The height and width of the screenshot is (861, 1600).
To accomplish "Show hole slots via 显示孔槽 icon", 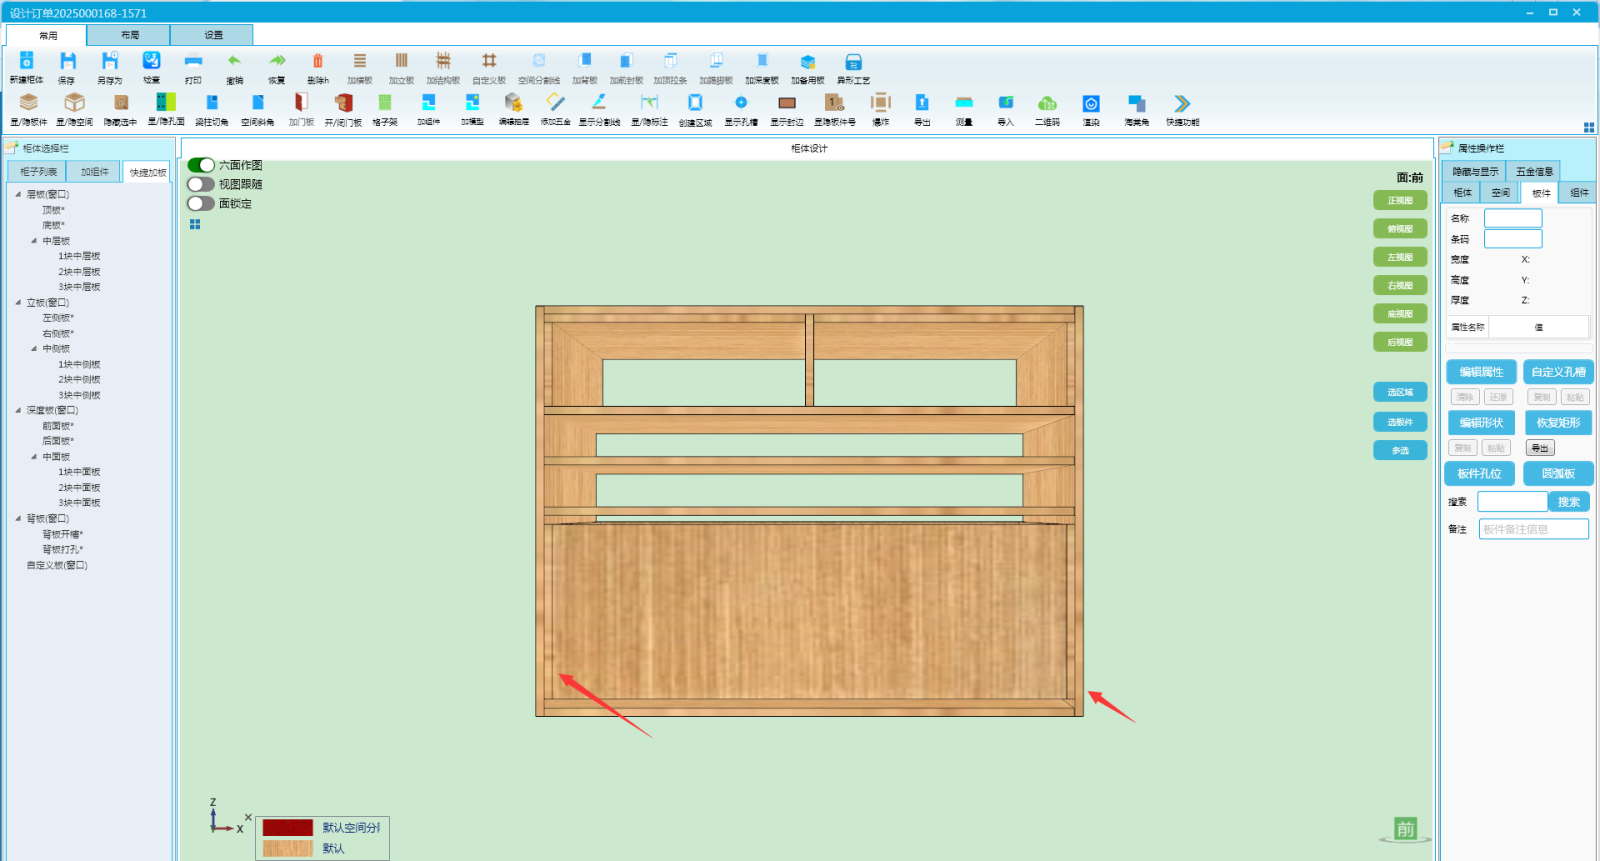I will [x=741, y=103].
